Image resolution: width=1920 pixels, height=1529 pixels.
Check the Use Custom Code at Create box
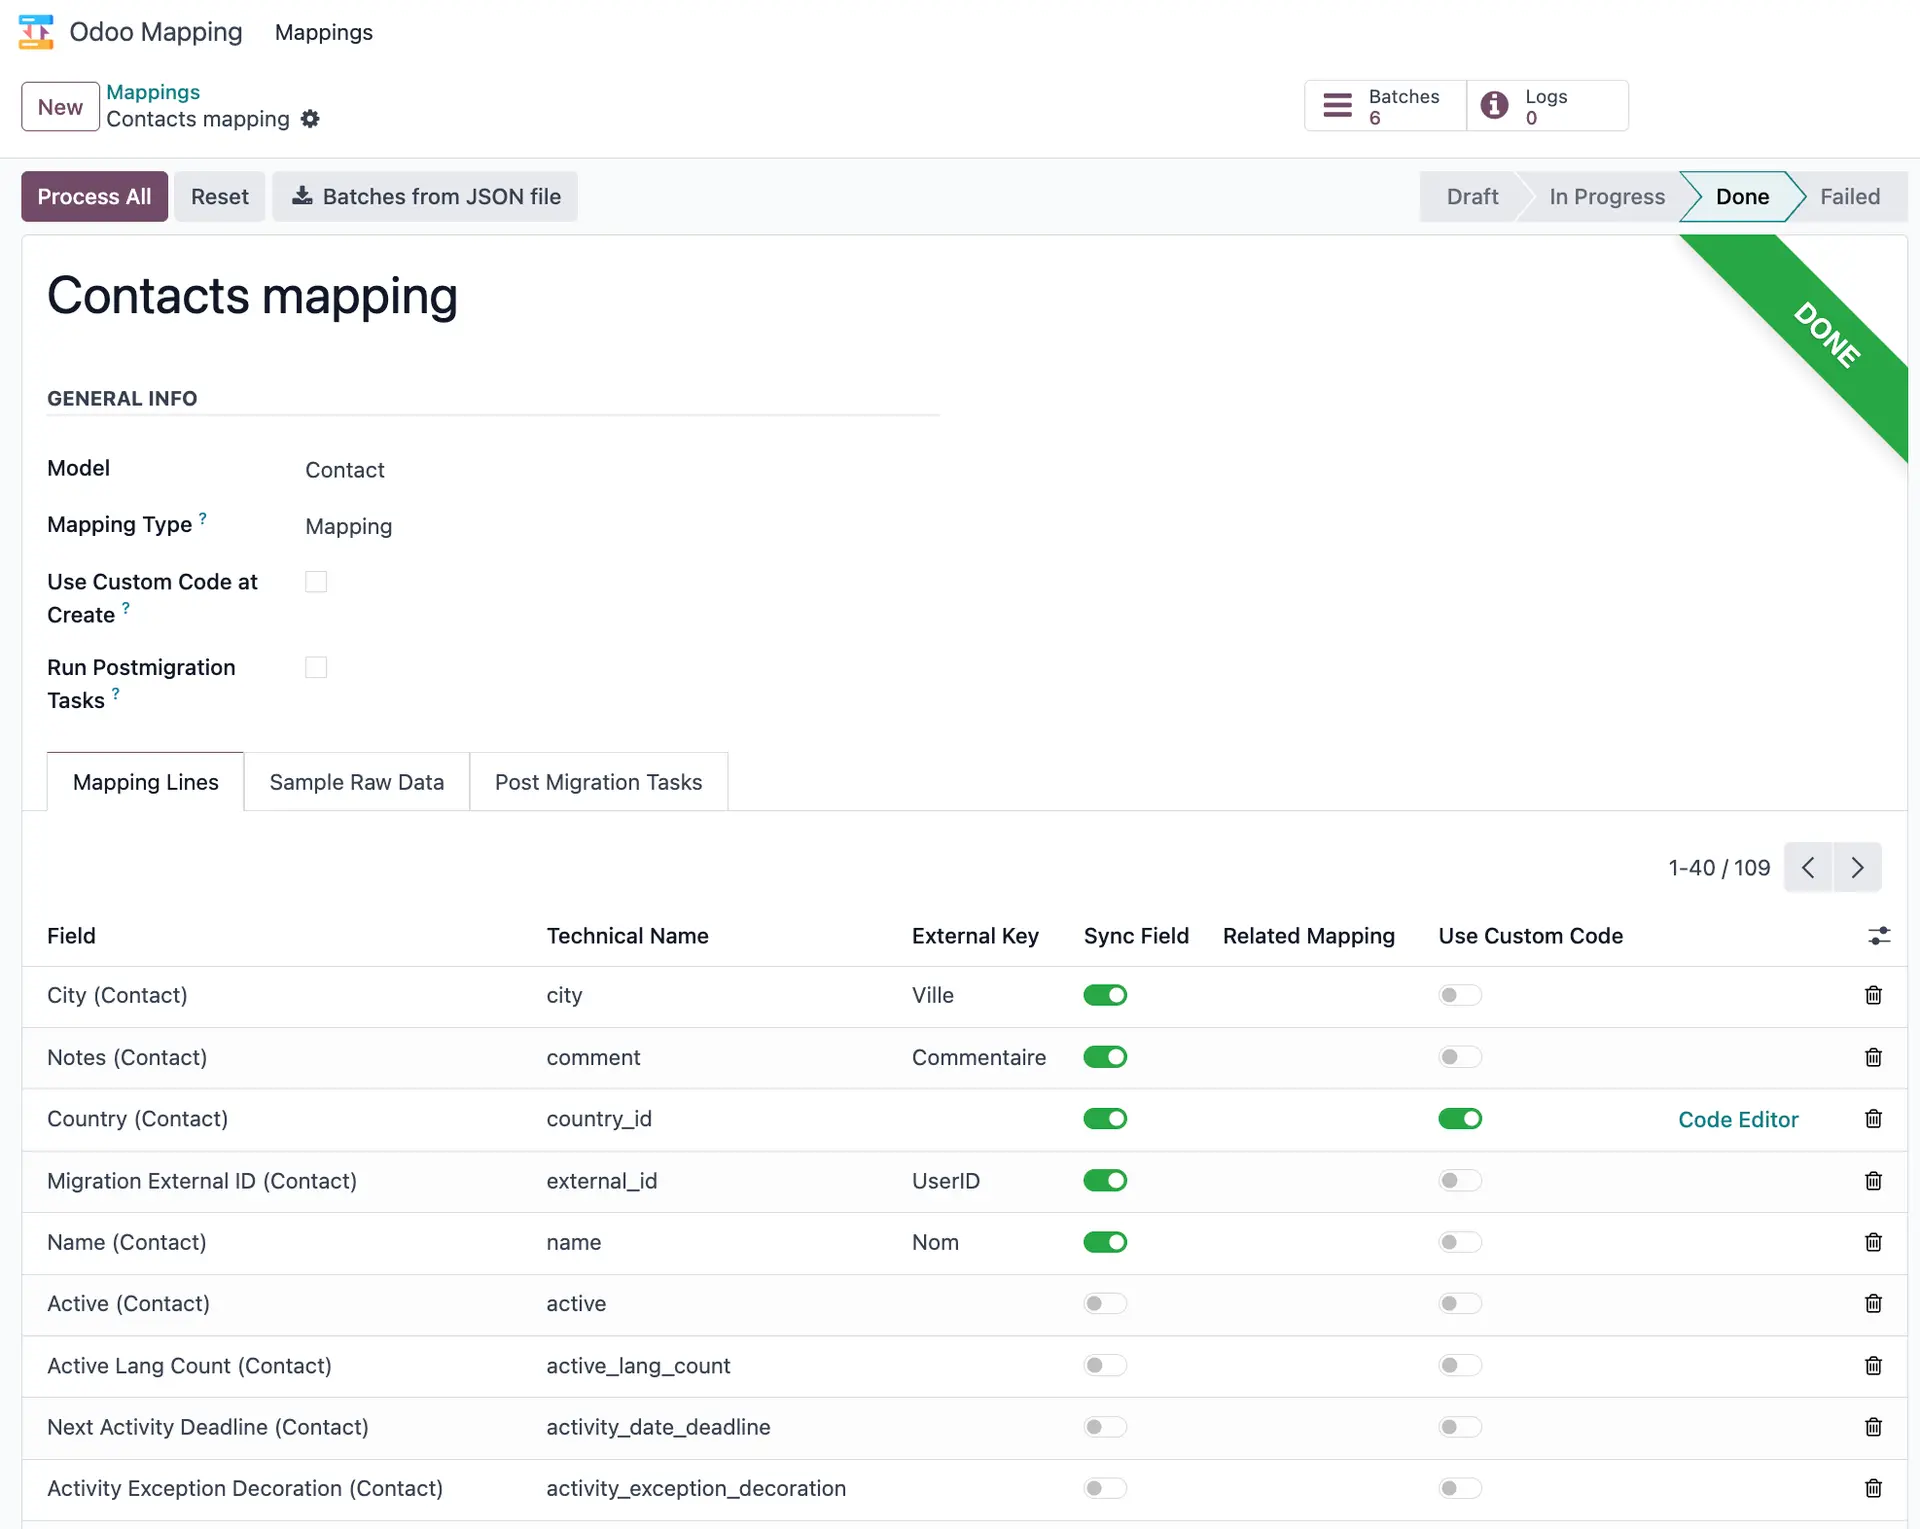point(316,581)
